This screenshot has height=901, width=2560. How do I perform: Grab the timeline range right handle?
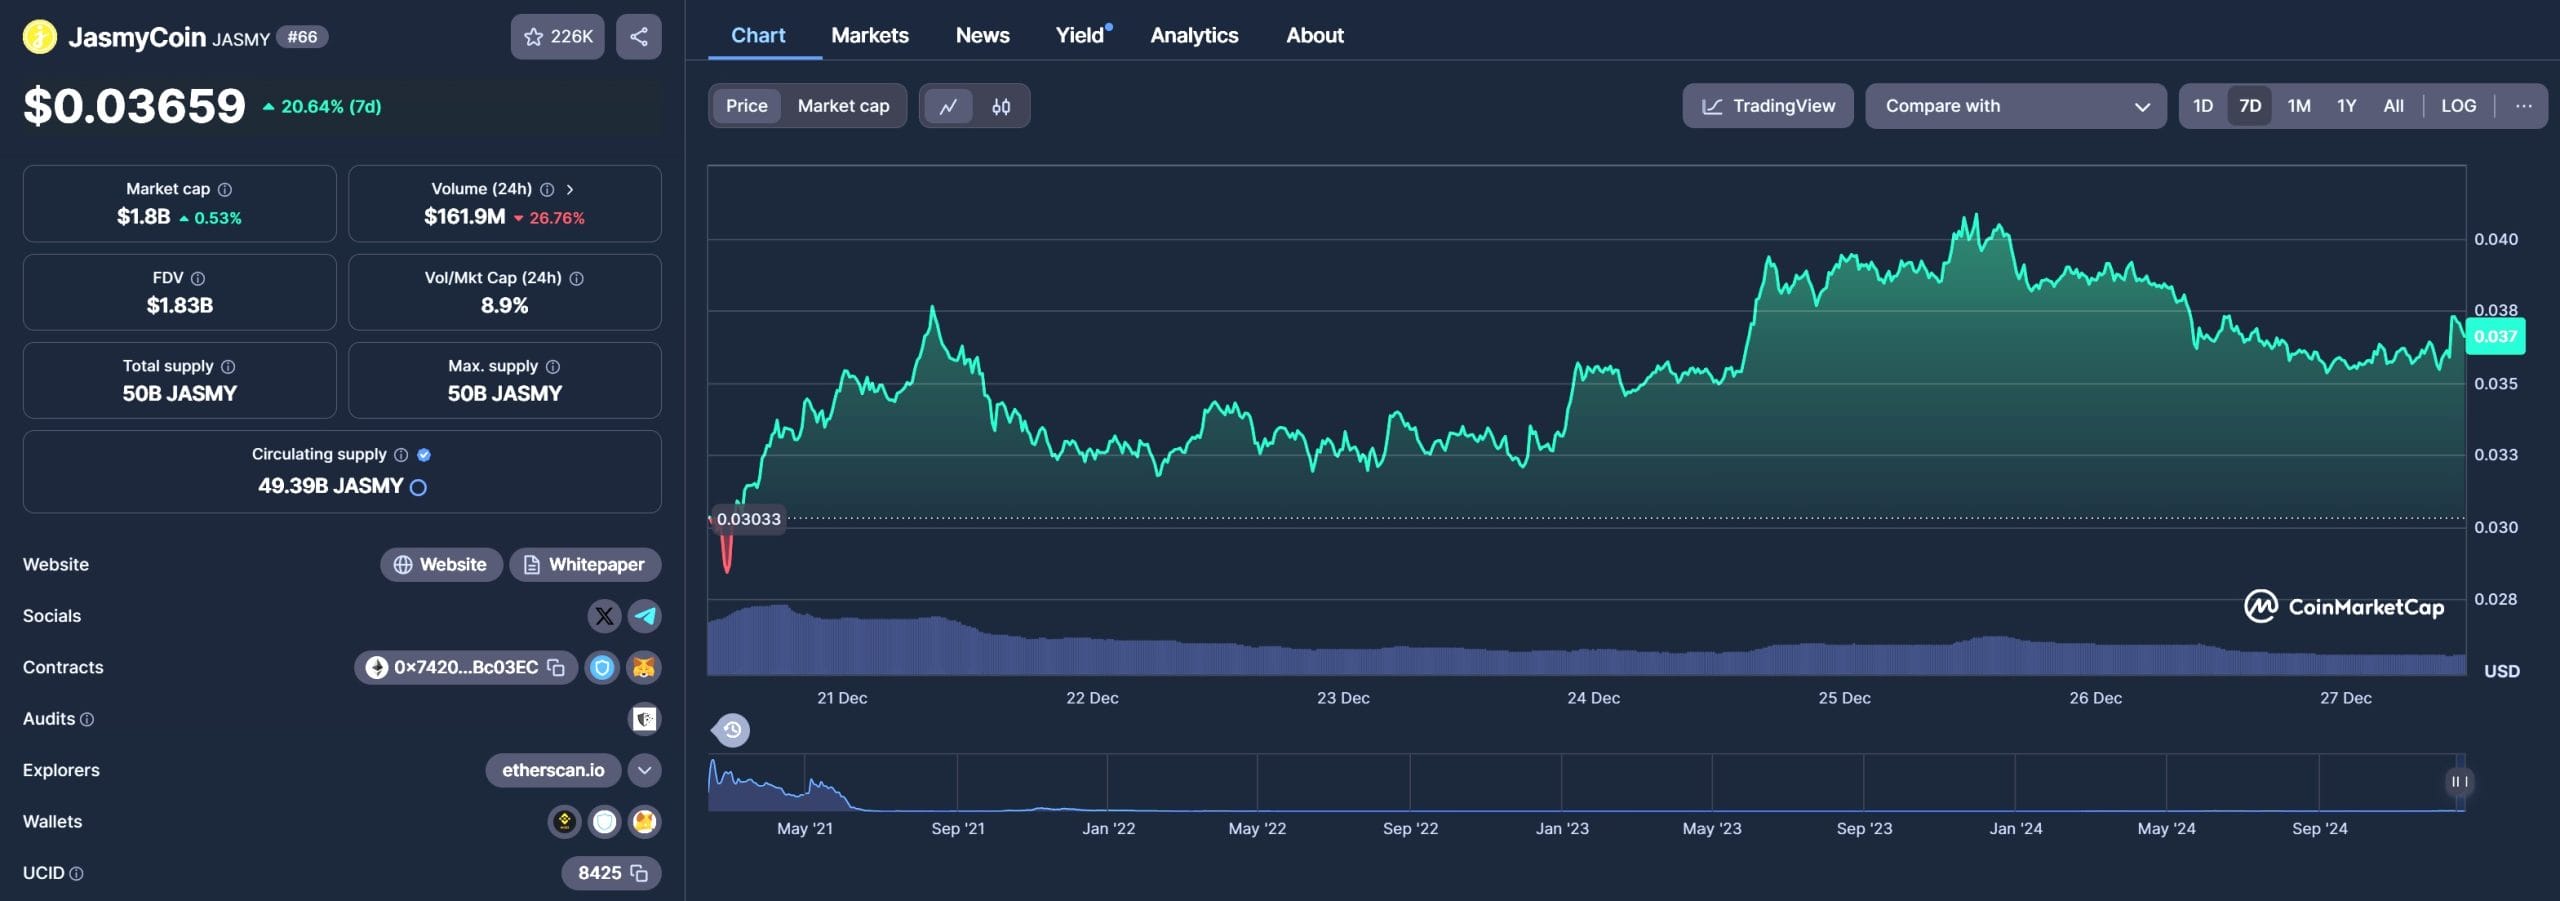point(2459,782)
